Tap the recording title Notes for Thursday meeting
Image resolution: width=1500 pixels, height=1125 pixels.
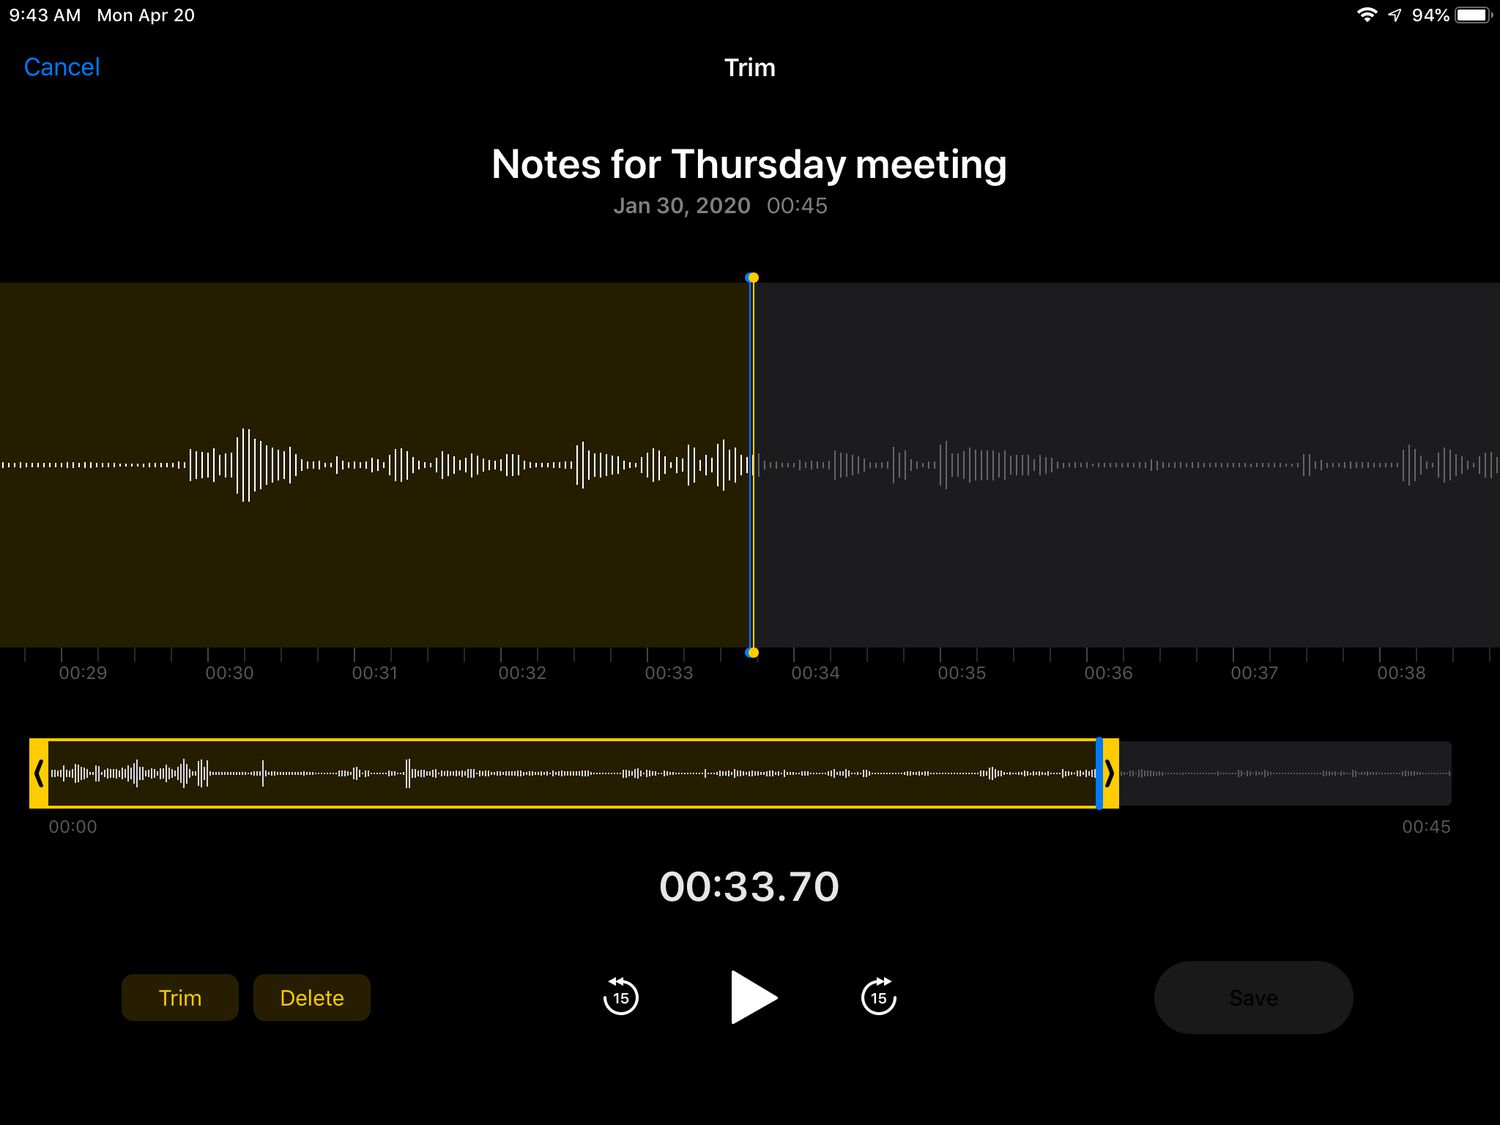[749, 165]
